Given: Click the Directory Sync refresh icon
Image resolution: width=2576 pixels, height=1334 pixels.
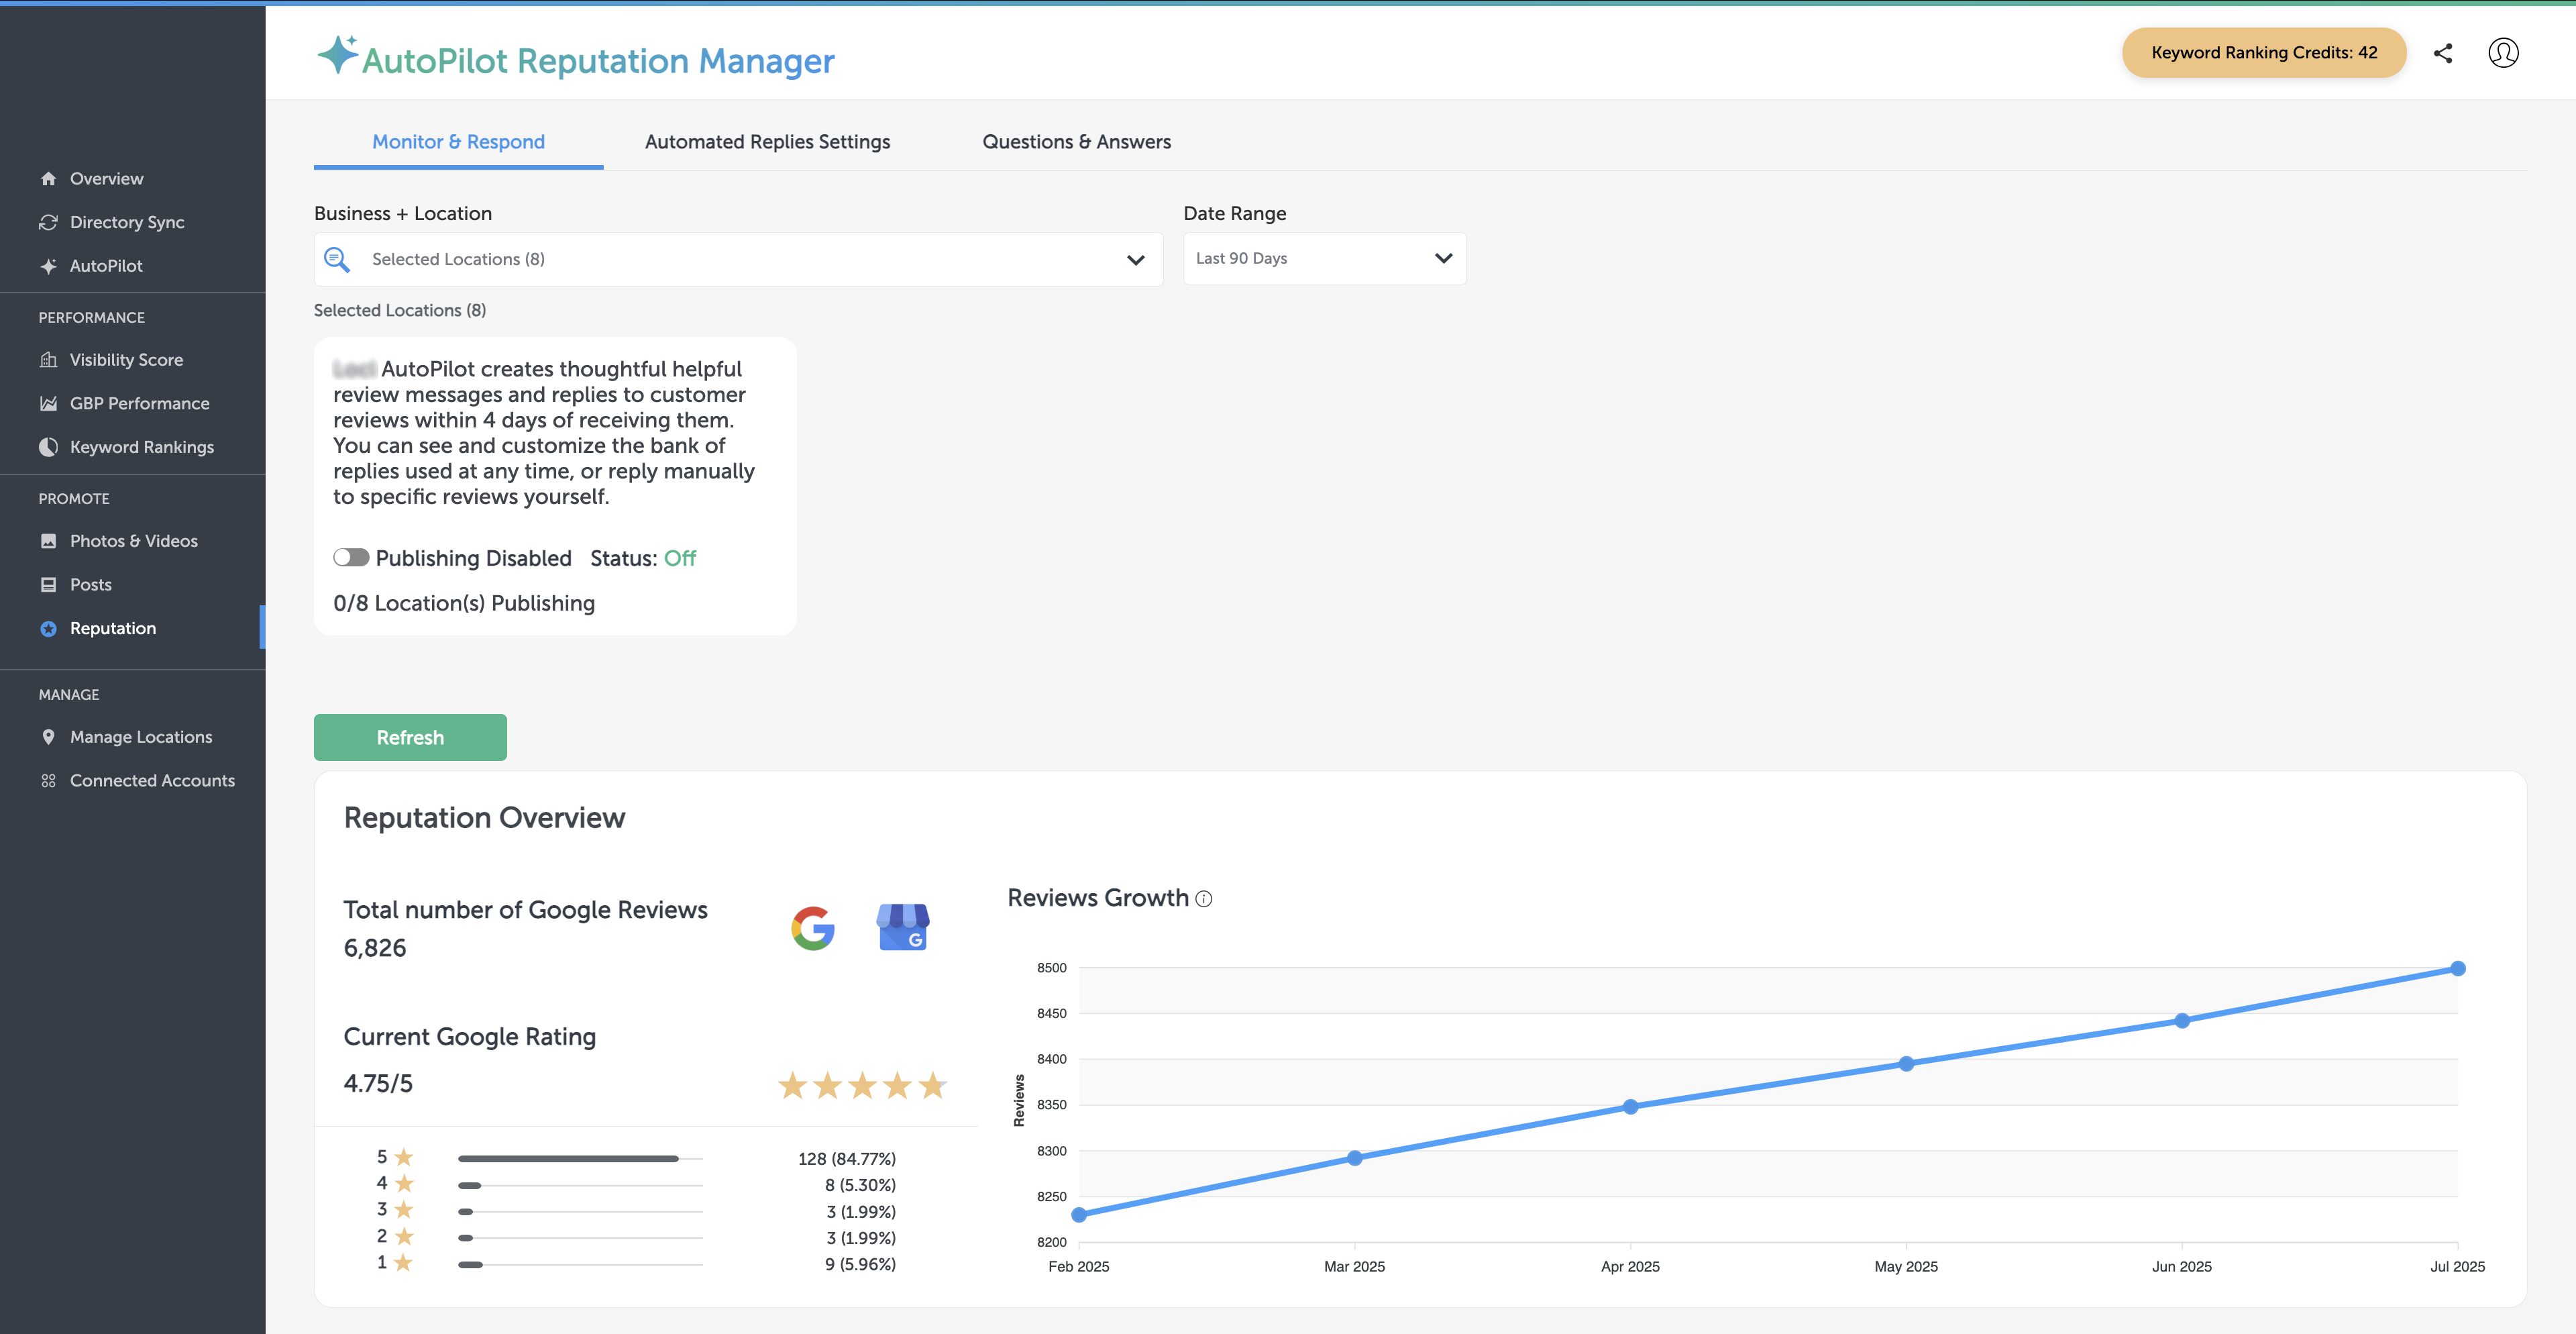Looking at the screenshot, I should tap(48, 222).
